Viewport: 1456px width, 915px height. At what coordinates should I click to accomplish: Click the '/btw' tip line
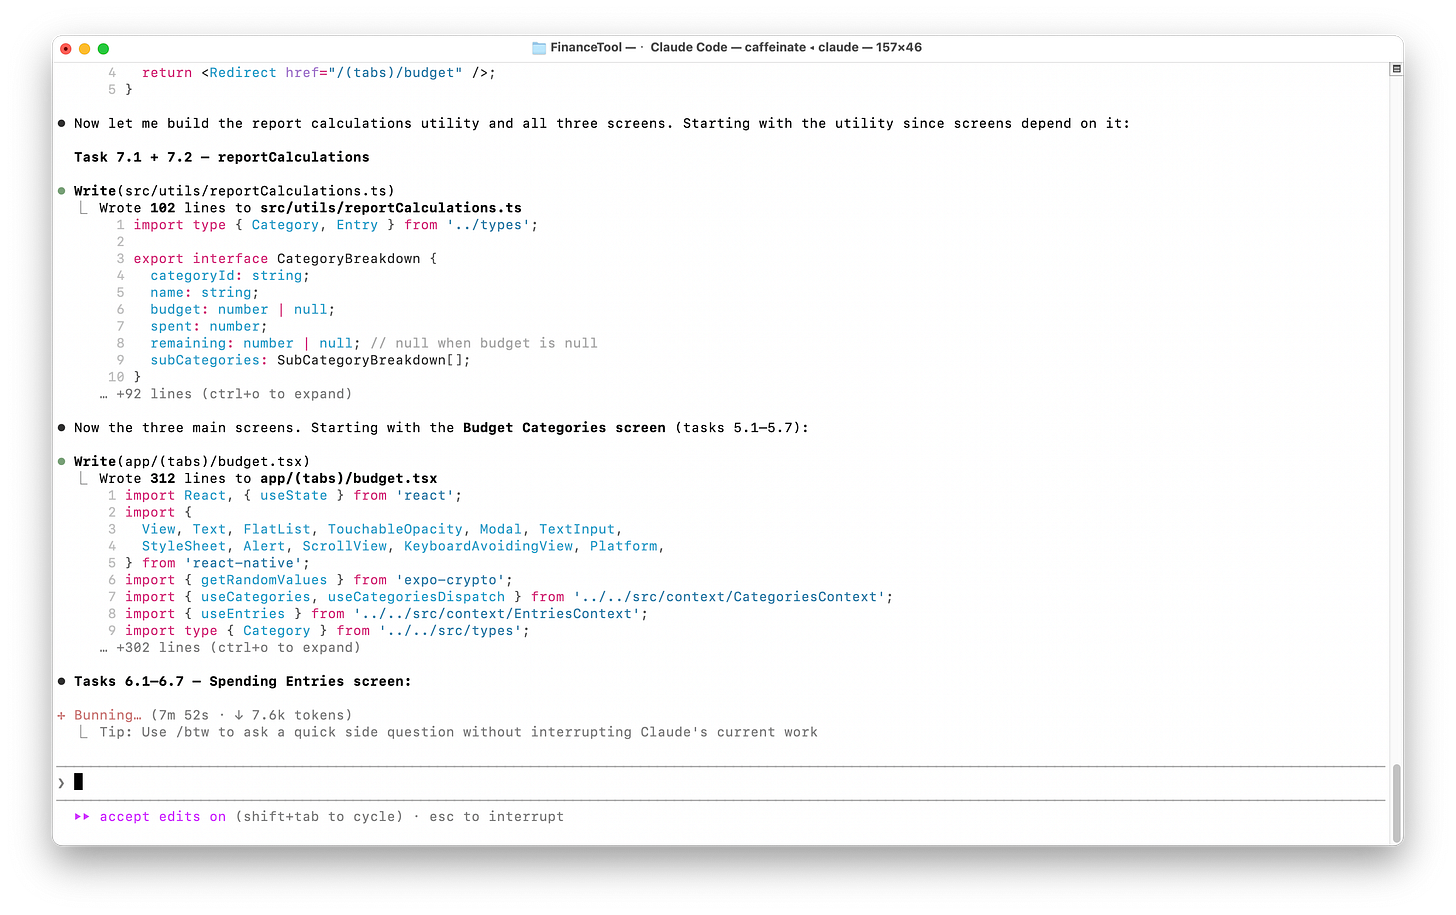pyautogui.click(x=458, y=733)
